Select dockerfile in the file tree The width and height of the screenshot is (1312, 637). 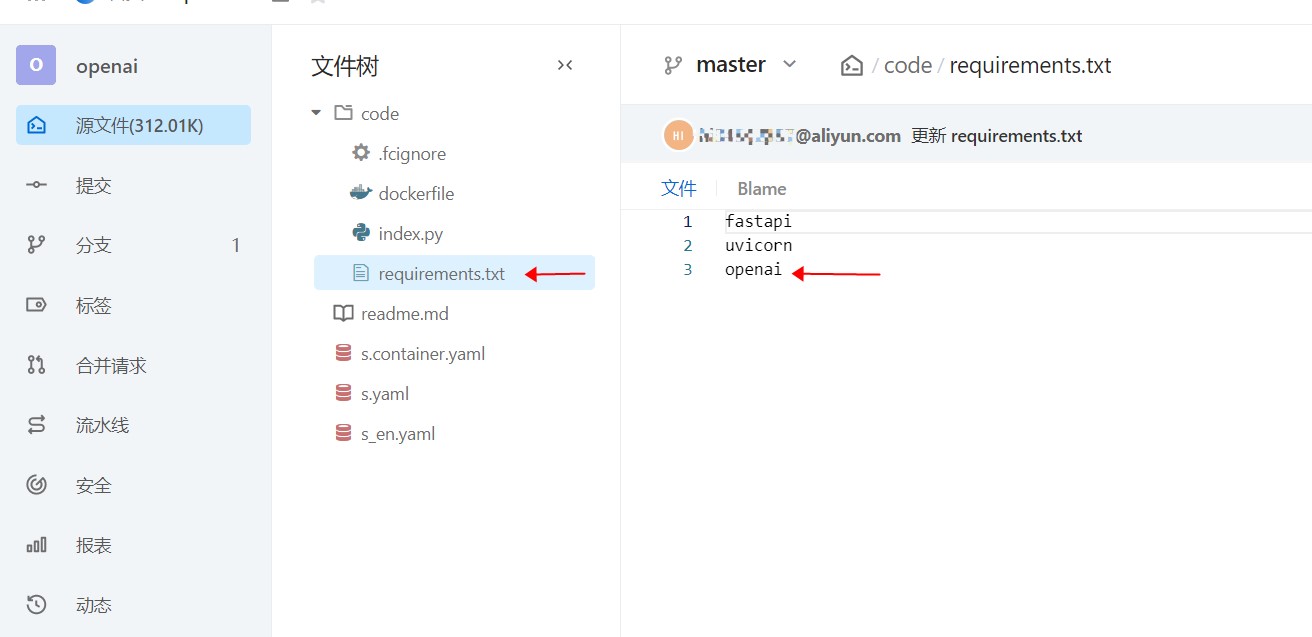416,193
